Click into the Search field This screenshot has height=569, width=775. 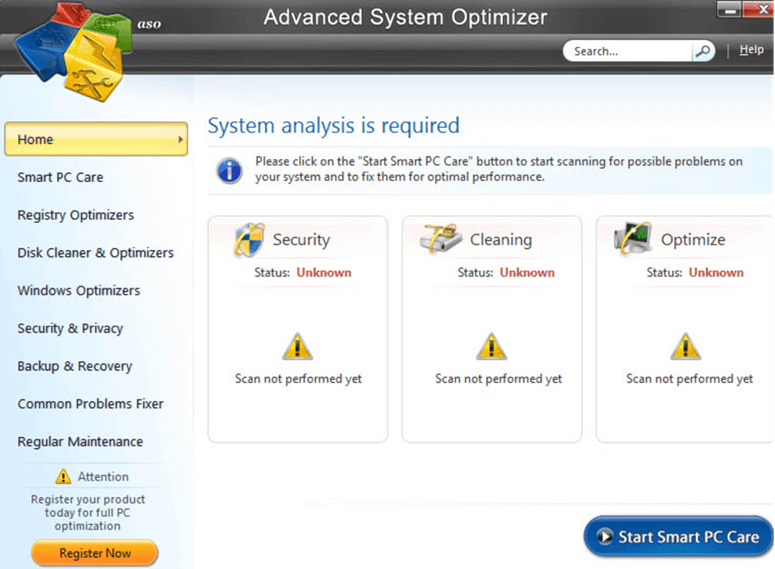[x=628, y=51]
